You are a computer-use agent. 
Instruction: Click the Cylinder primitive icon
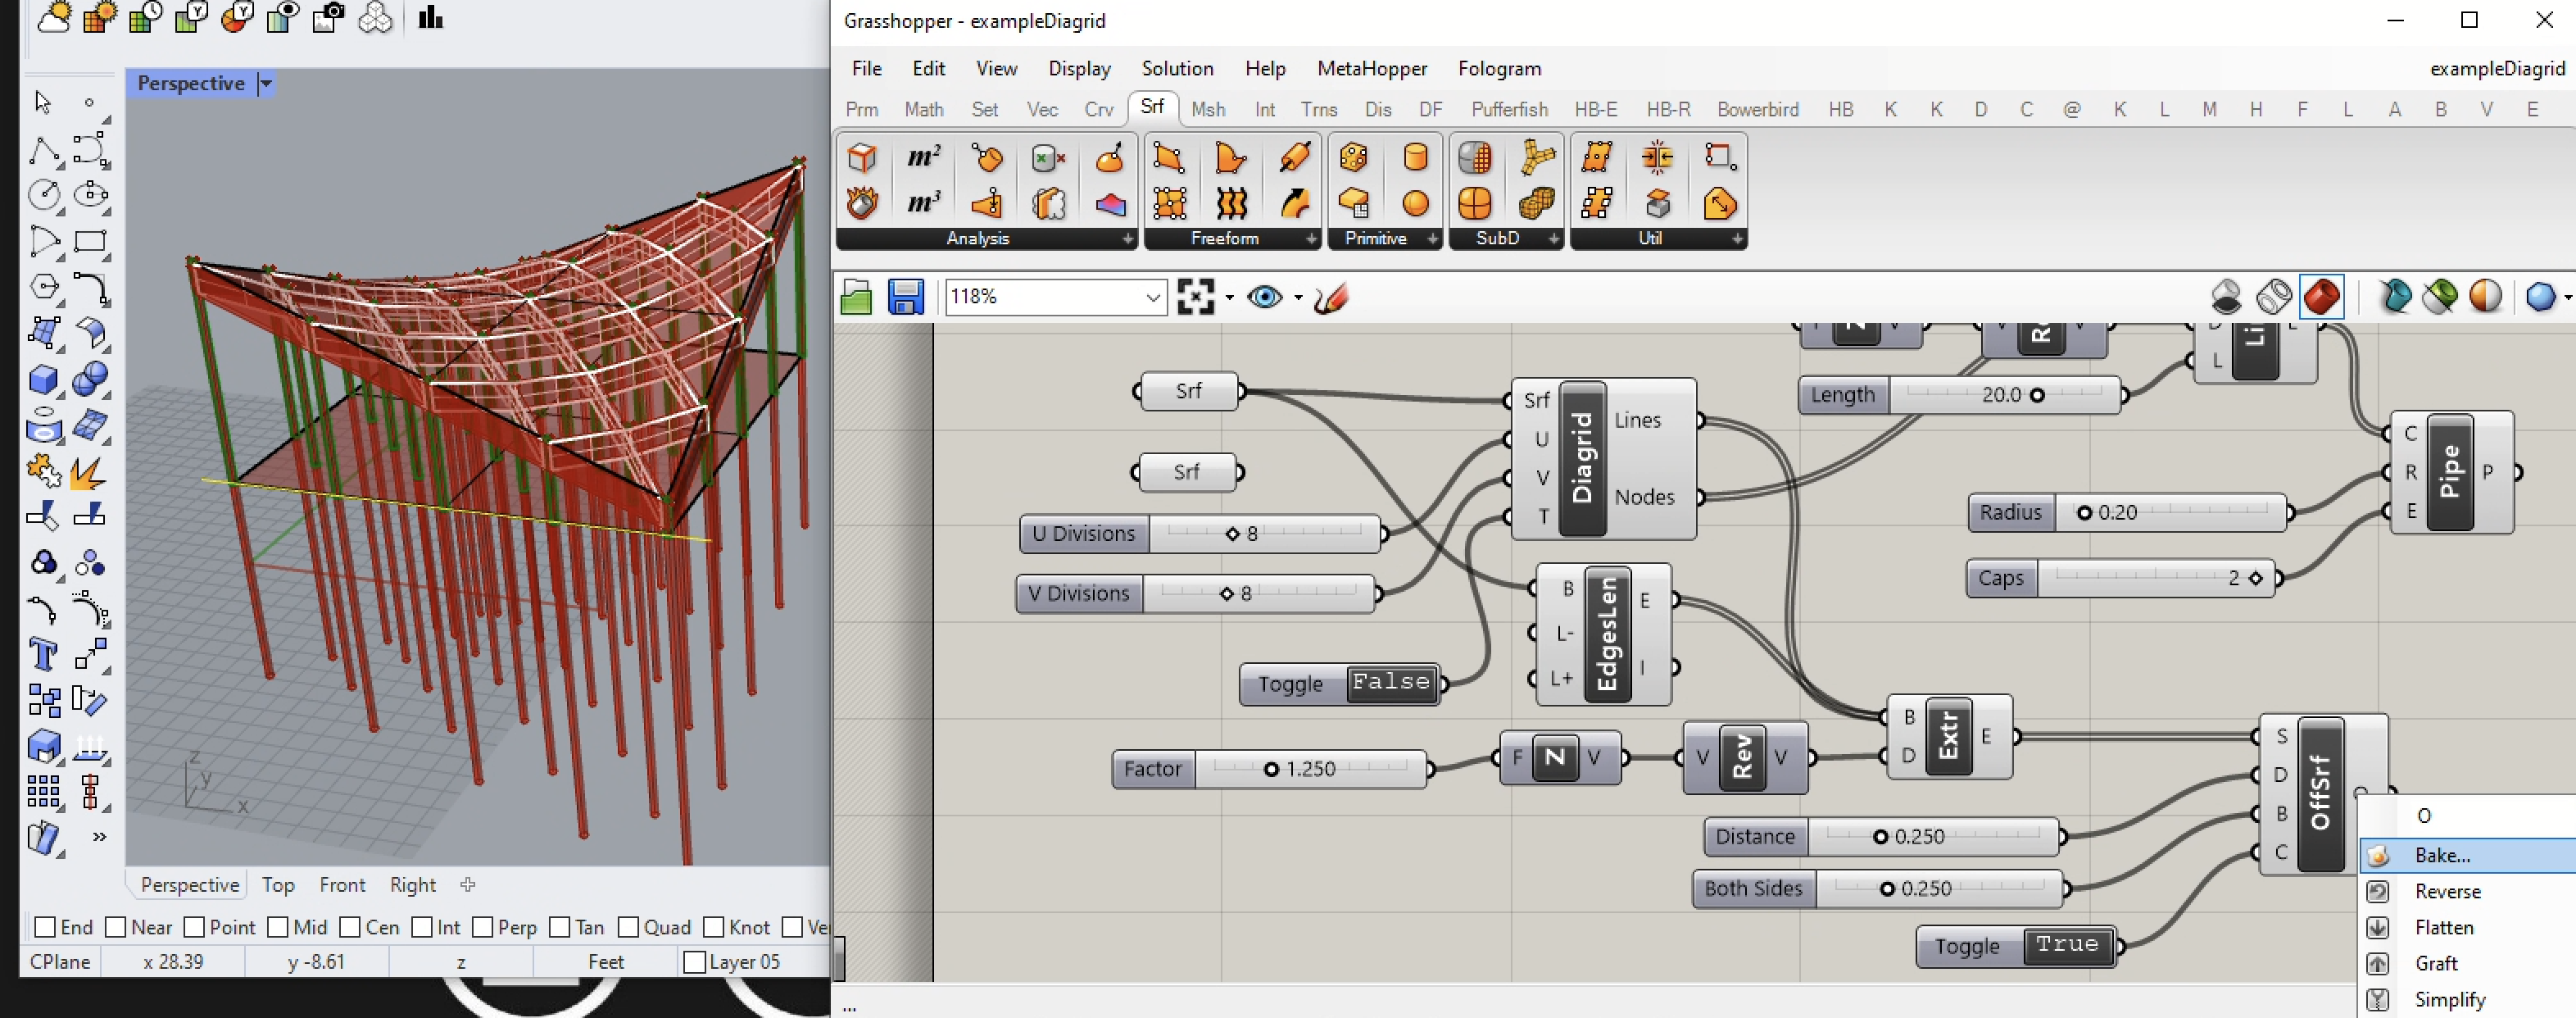tap(1415, 157)
